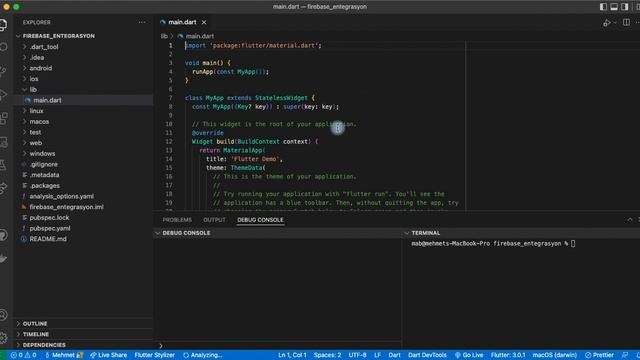Viewport: 640px width, 360px height.
Task: Open Accounts icon in activity bar
Action: [3, 315]
